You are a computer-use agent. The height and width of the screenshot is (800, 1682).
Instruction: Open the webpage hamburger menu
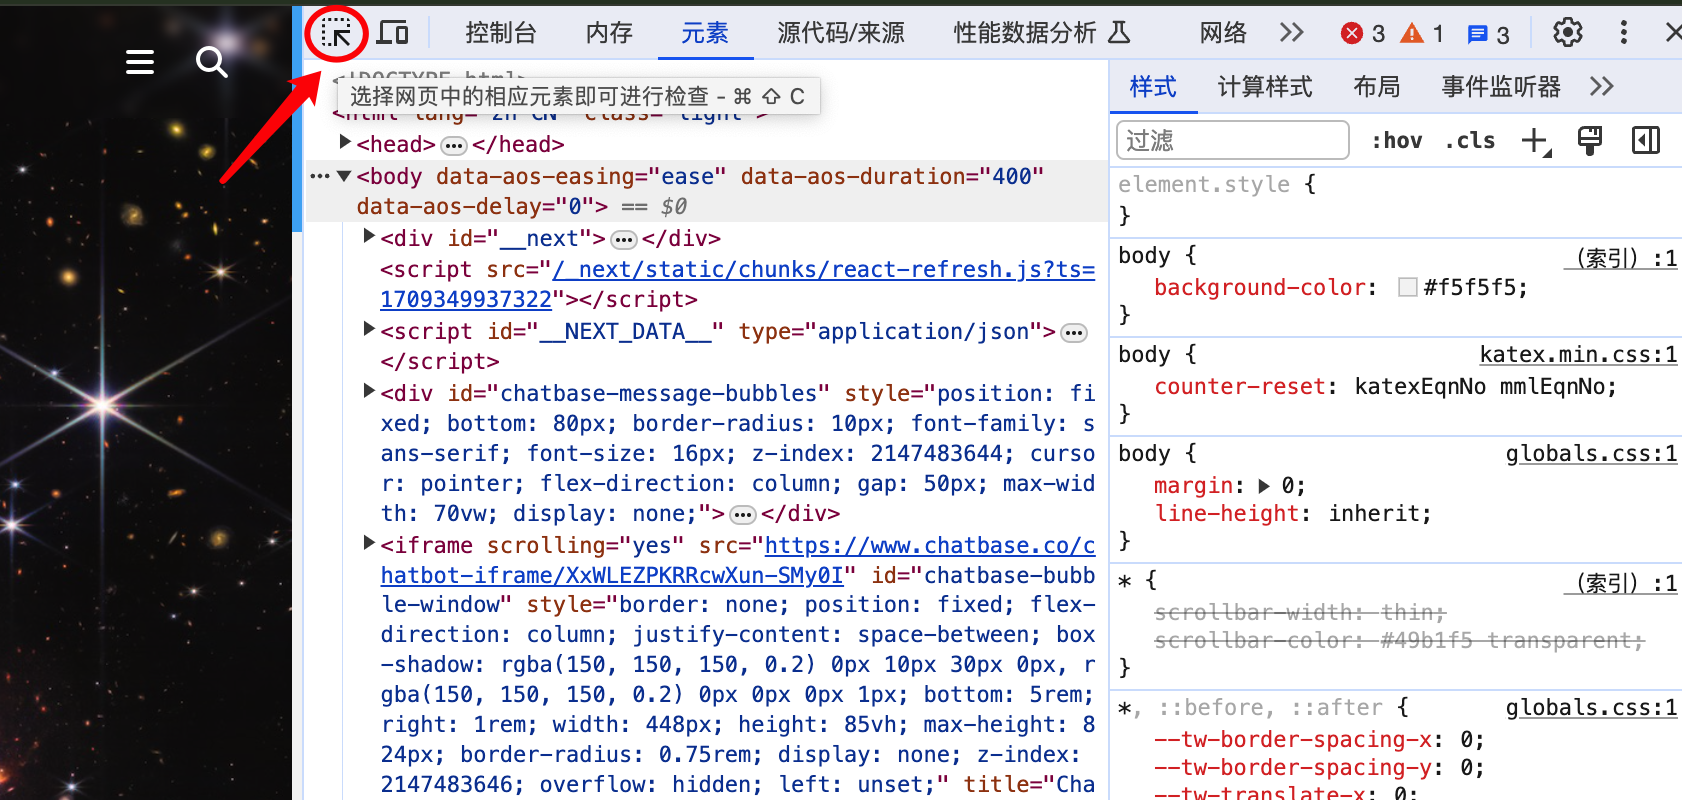[140, 63]
